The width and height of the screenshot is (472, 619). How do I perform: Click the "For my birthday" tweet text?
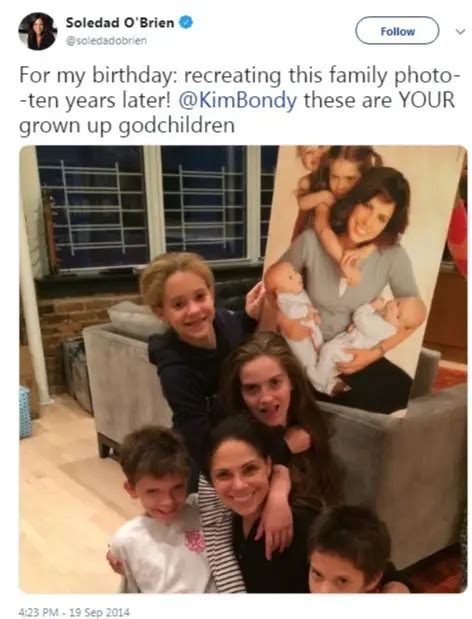click(x=238, y=101)
